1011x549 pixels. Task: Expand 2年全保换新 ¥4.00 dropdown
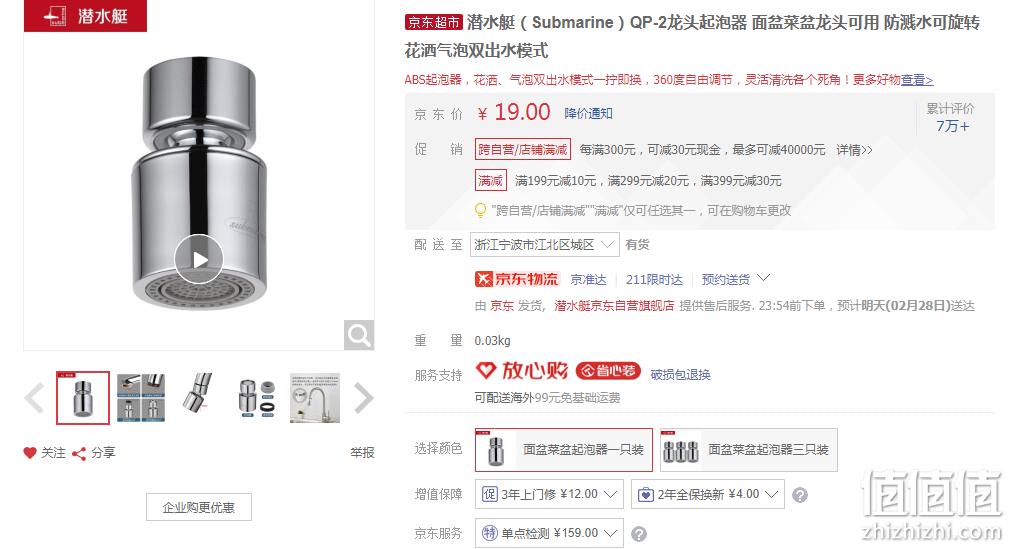(708, 494)
